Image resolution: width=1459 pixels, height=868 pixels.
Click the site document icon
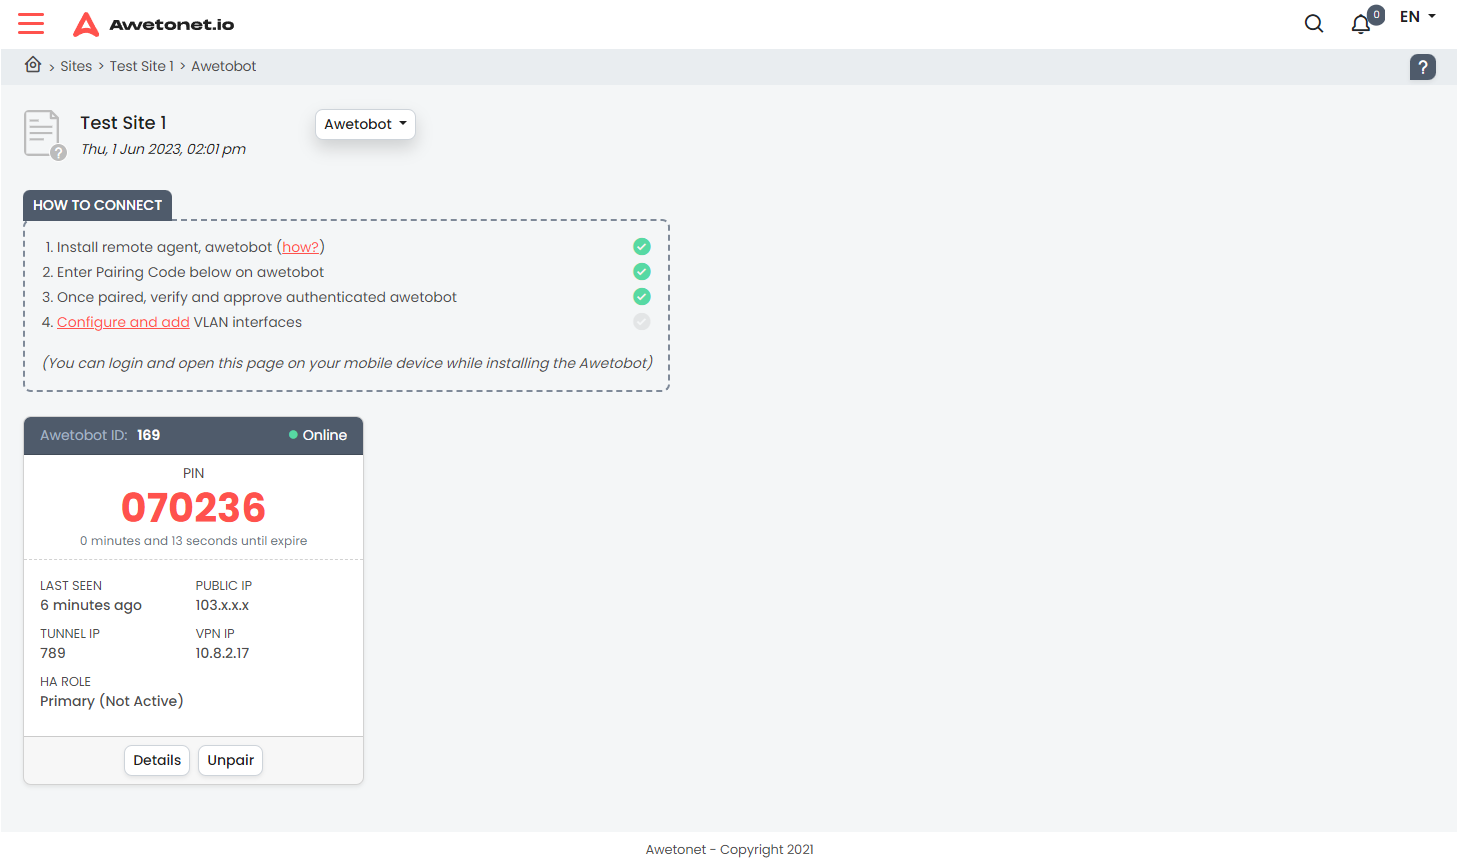44,134
